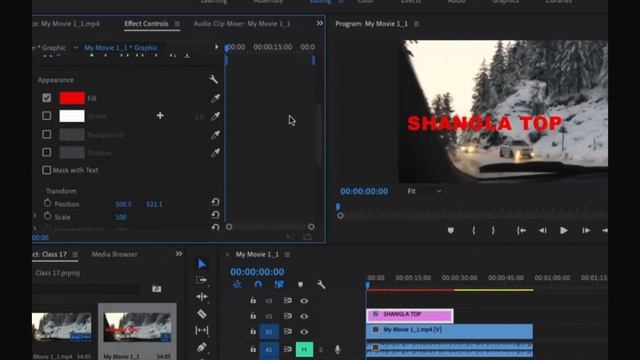Toggle Linked Selection in timeline

point(279,284)
